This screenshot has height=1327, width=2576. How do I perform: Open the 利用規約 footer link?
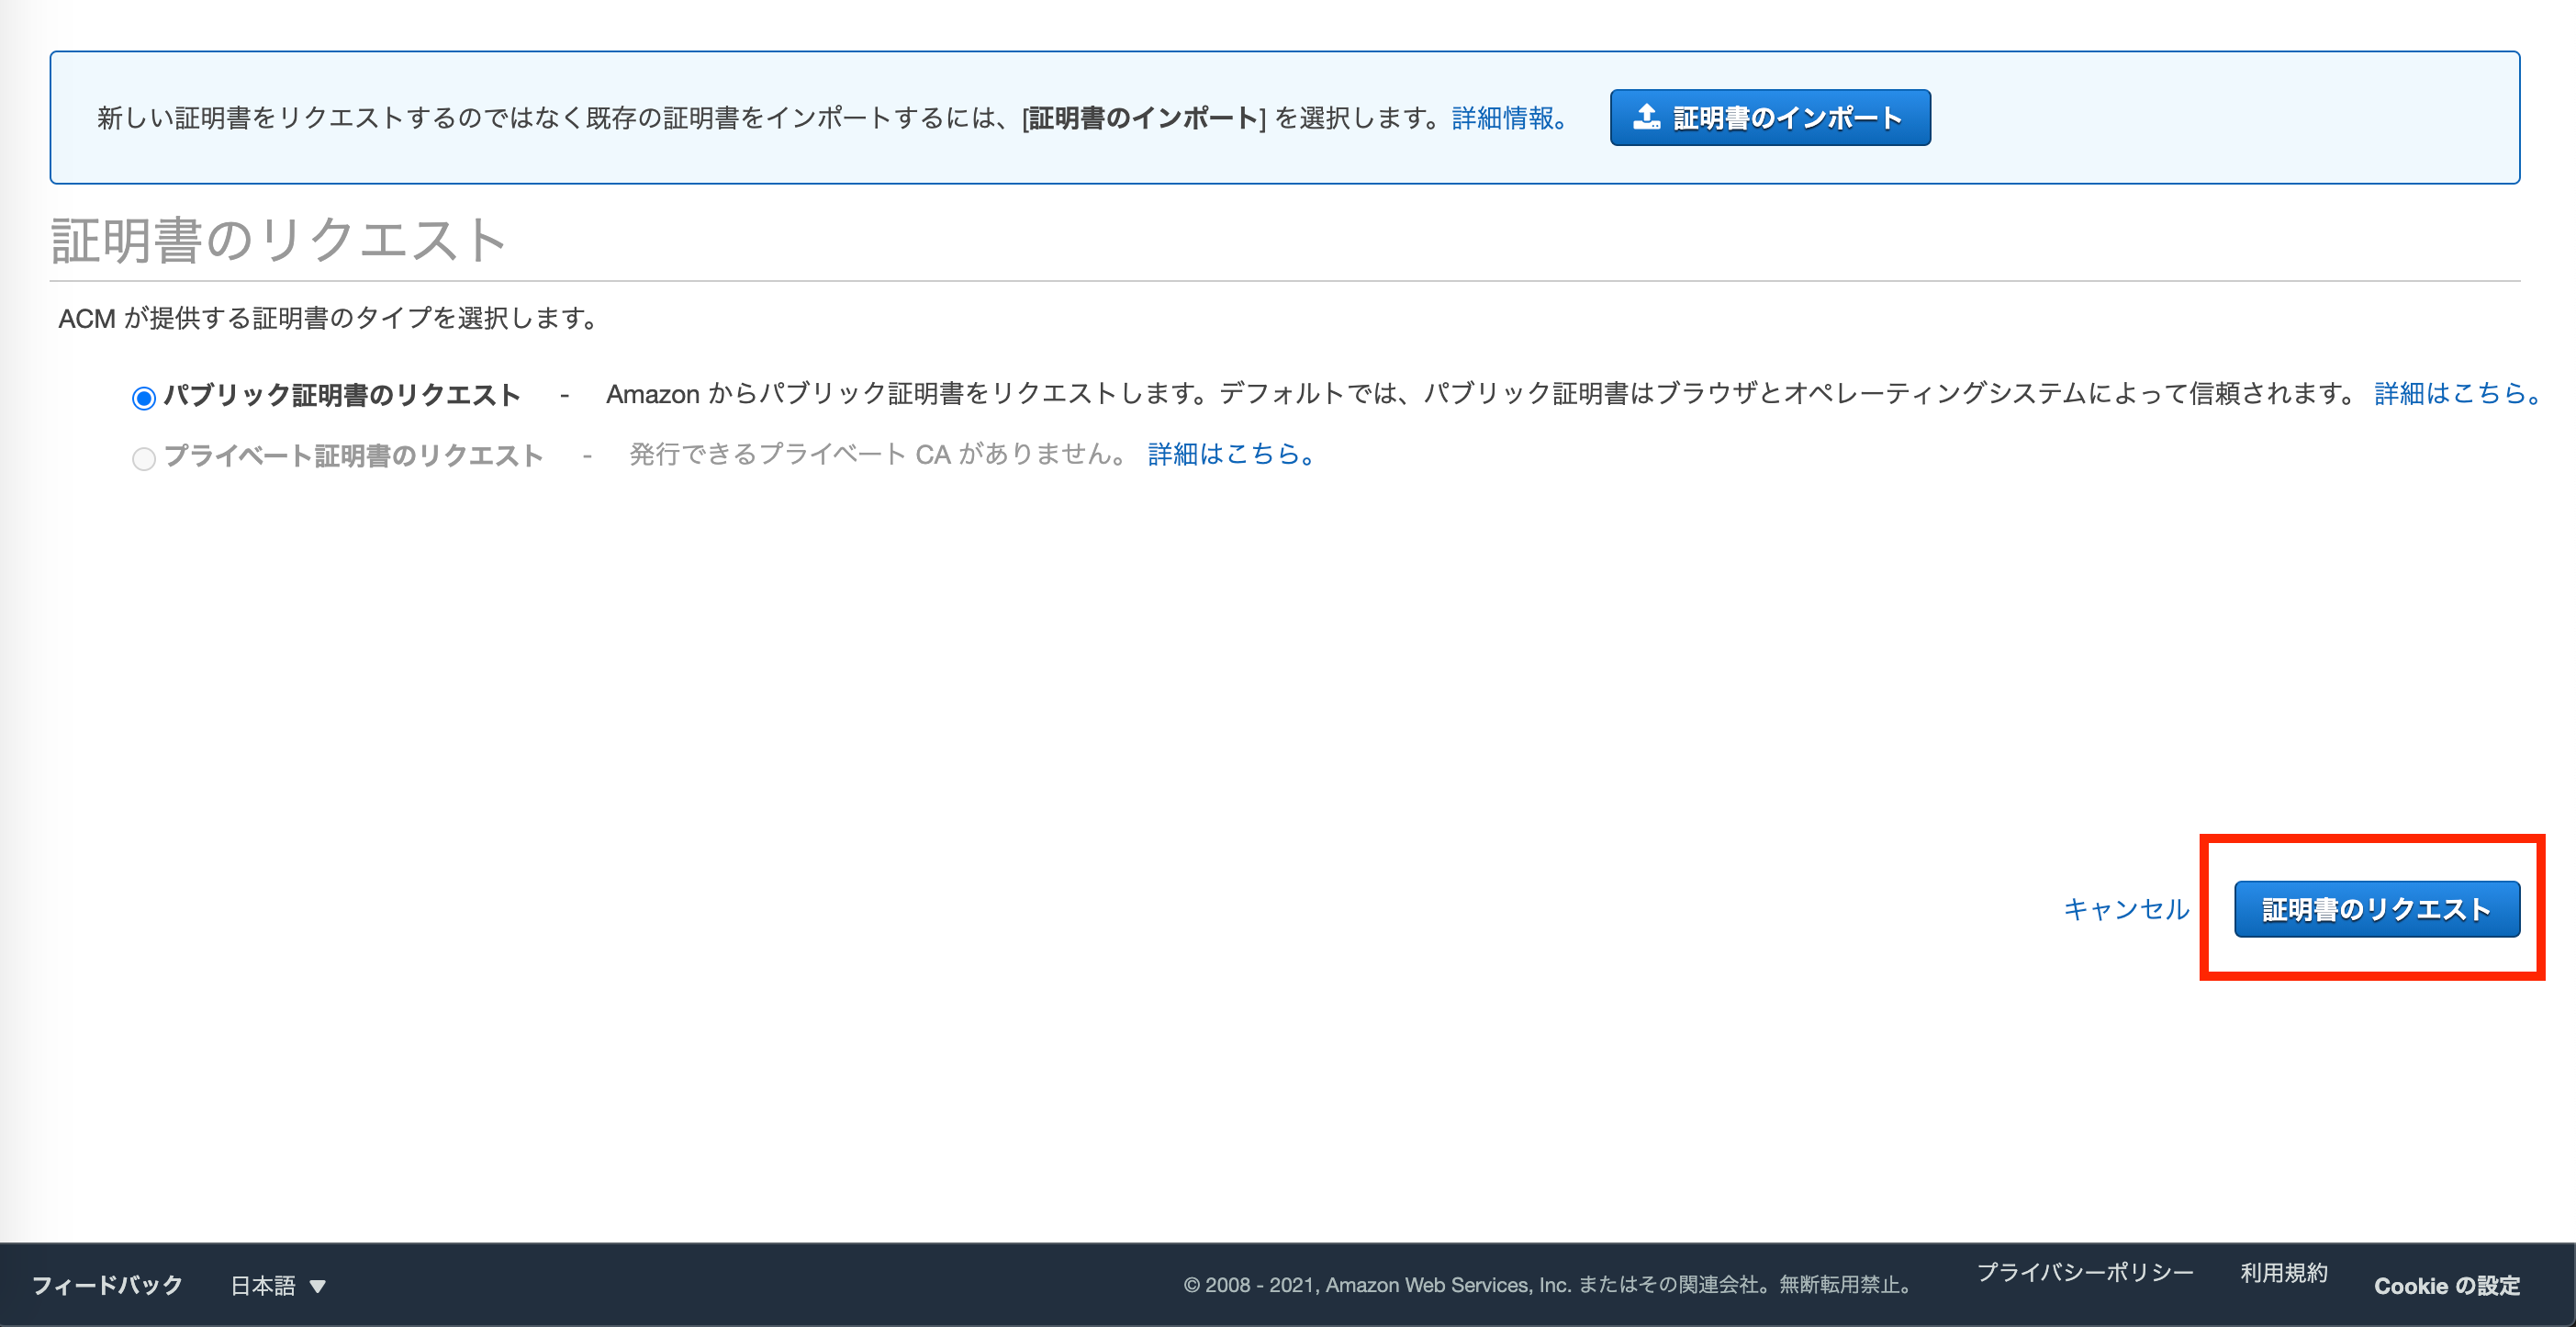pyautogui.click(x=2284, y=1272)
